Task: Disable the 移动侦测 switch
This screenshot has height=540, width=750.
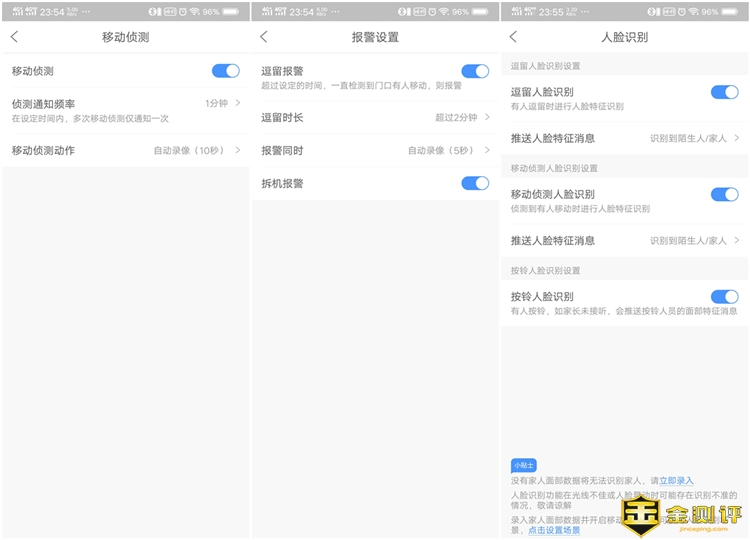Action: (x=225, y=71)
